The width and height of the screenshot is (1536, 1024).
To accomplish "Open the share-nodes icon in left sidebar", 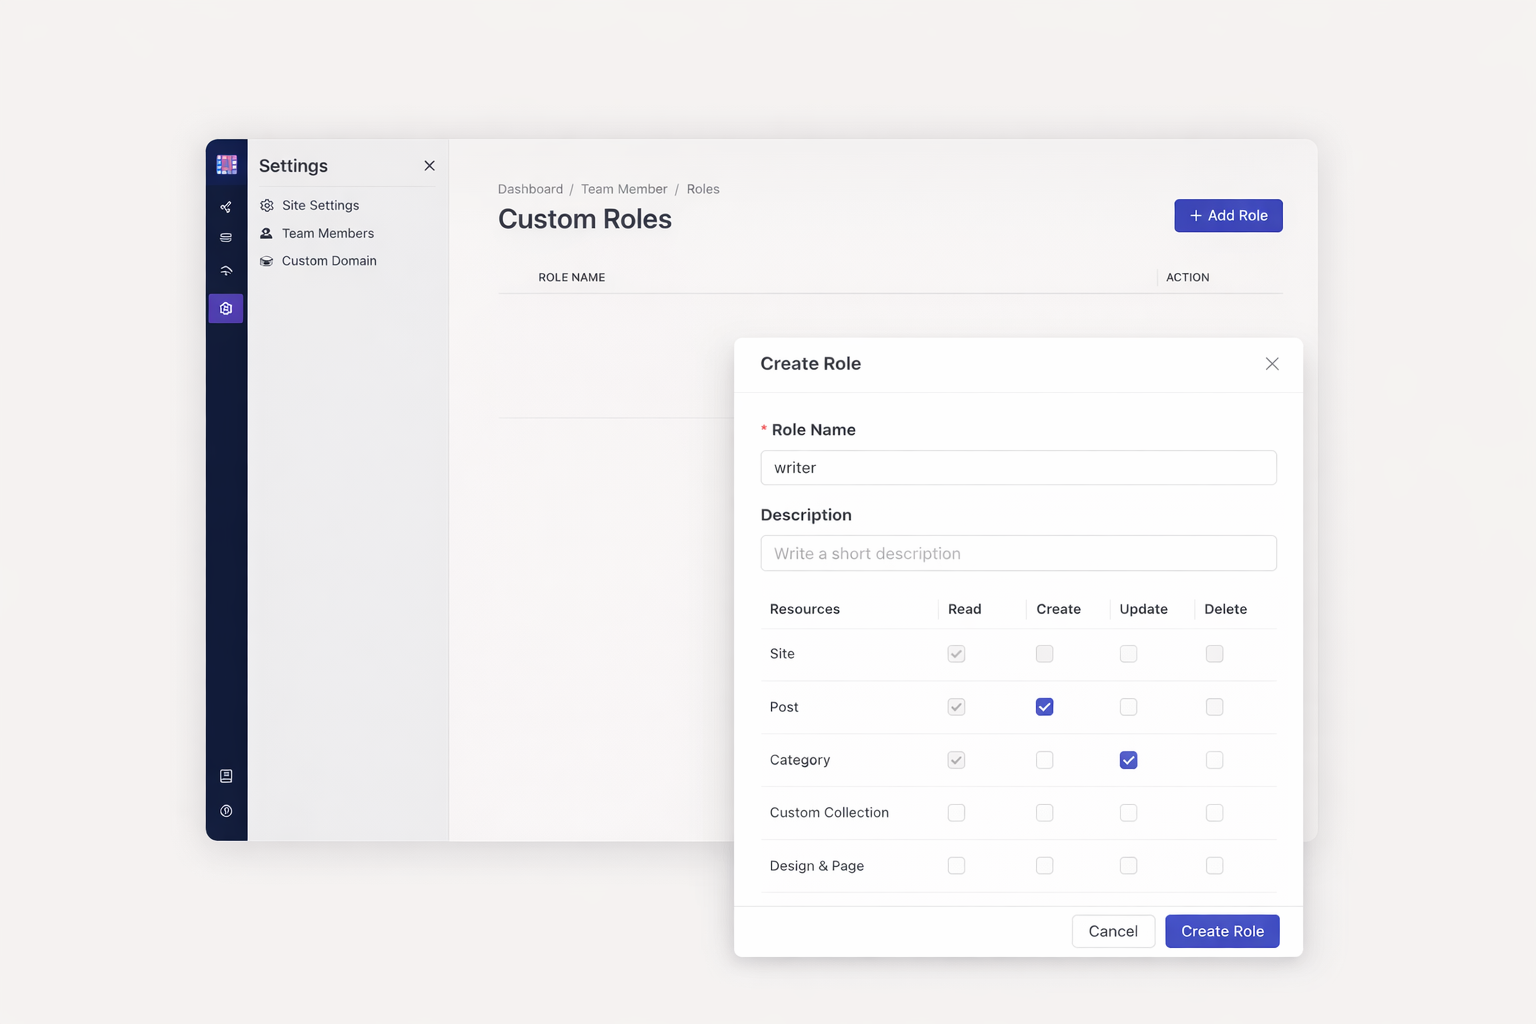I will click(226, 207).
